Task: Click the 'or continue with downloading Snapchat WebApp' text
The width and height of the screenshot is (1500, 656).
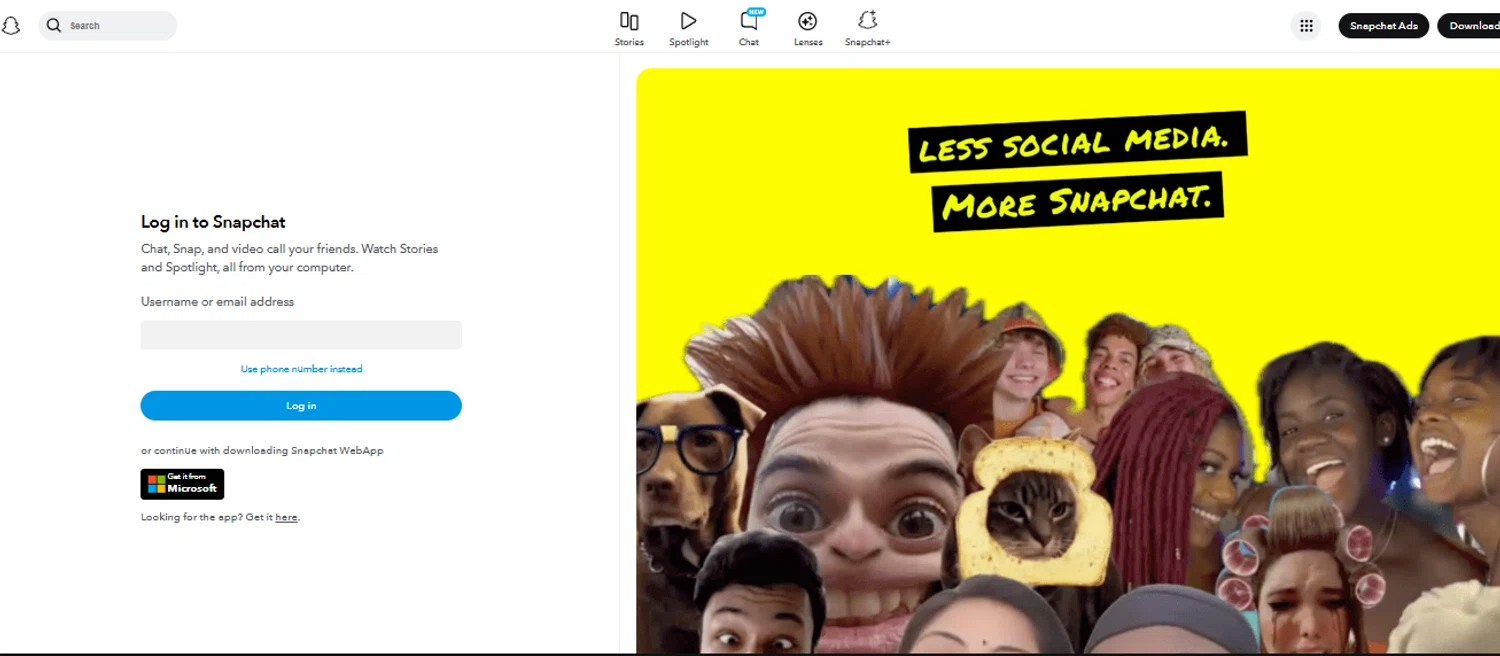Action: pyautogui.click(x=262, y=450)
